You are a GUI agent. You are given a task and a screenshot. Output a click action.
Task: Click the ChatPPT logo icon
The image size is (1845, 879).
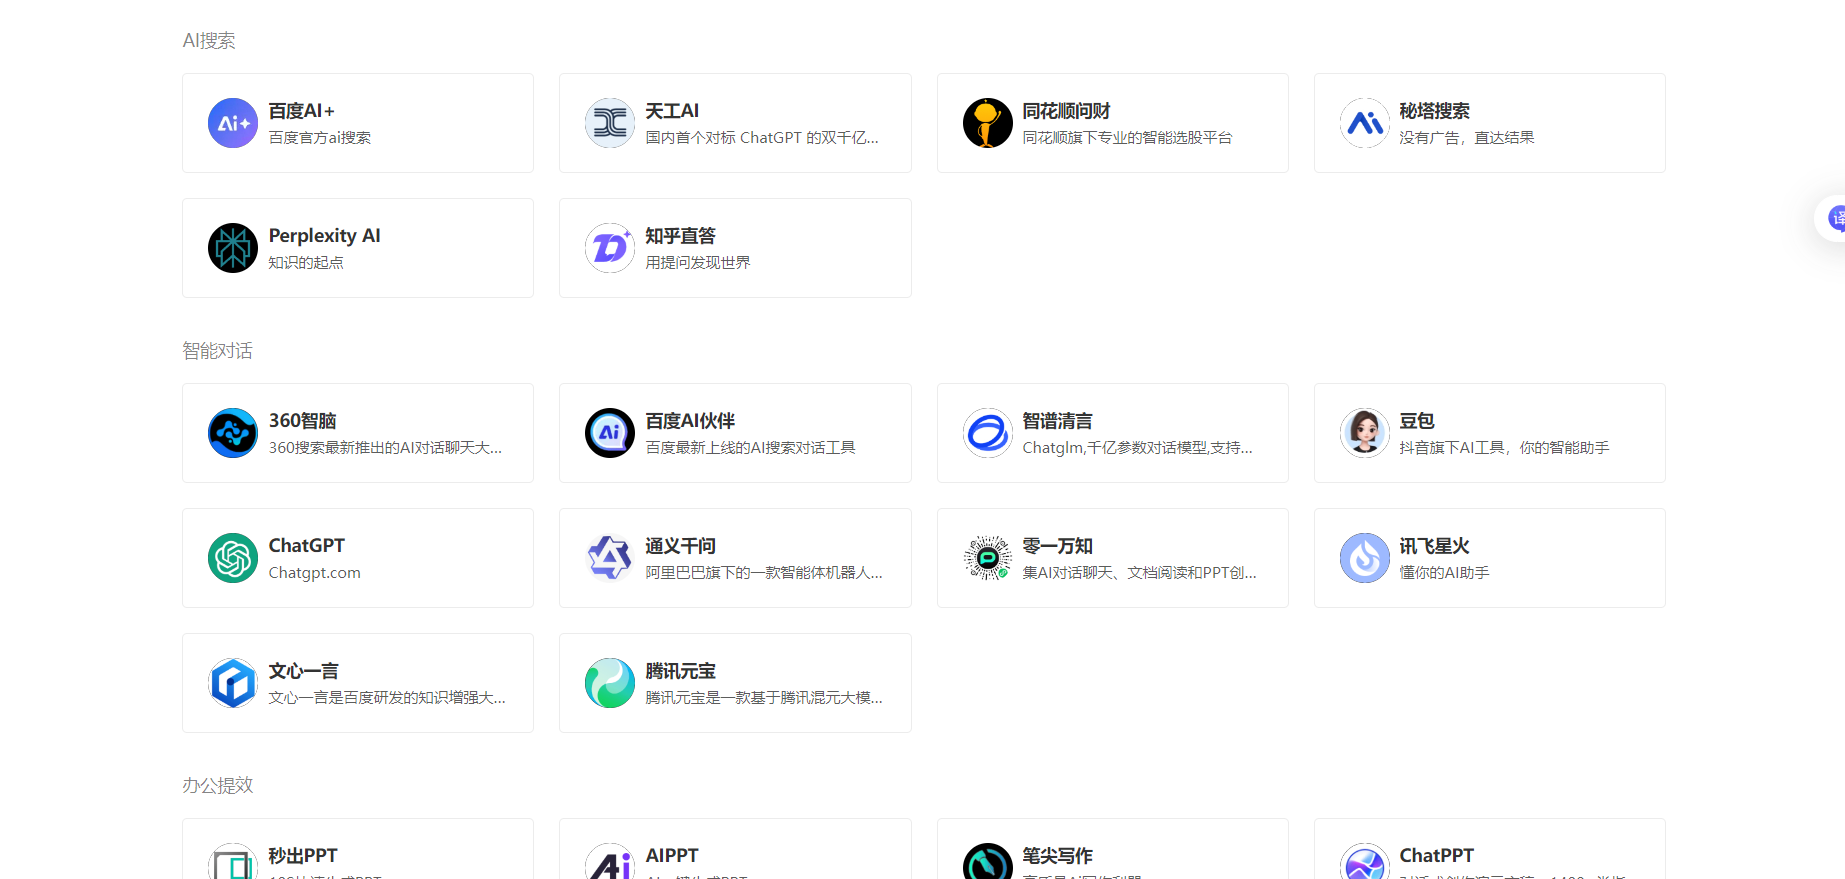click(1365, 861)
